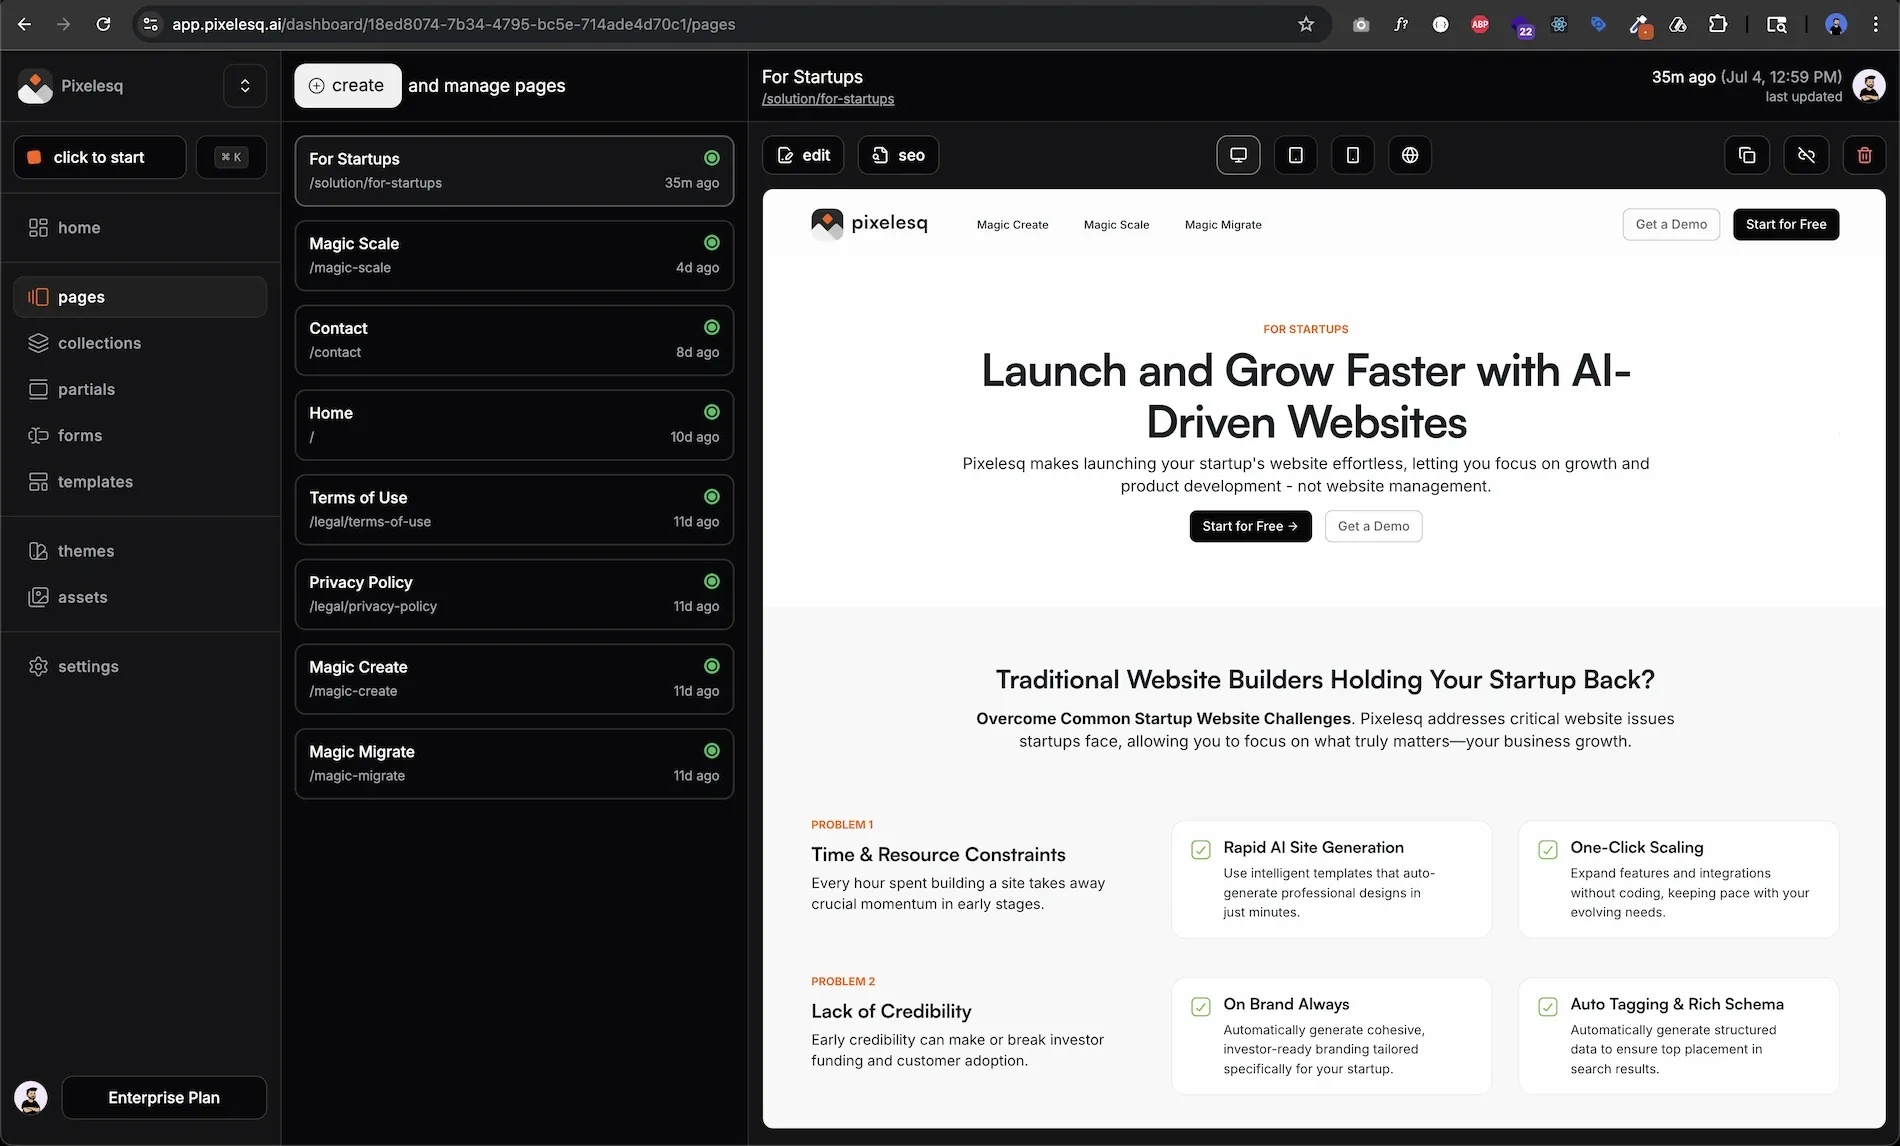Go back with browser back arrow
This screenshot has height=1146, width=1900.
tap(24, 24)
